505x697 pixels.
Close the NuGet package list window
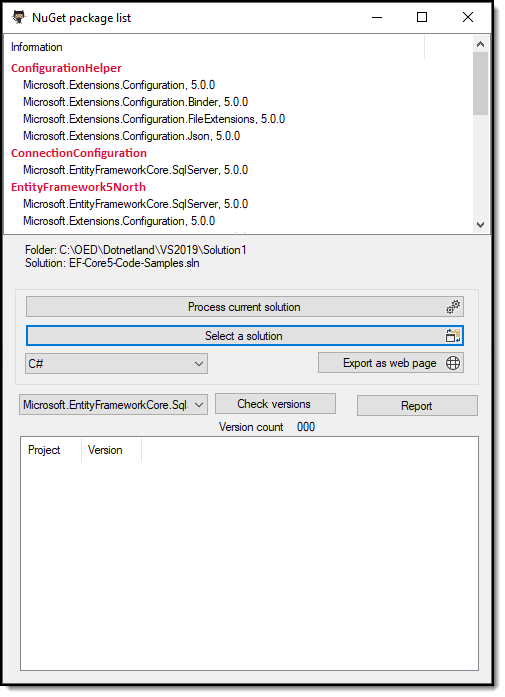[468, 17]
